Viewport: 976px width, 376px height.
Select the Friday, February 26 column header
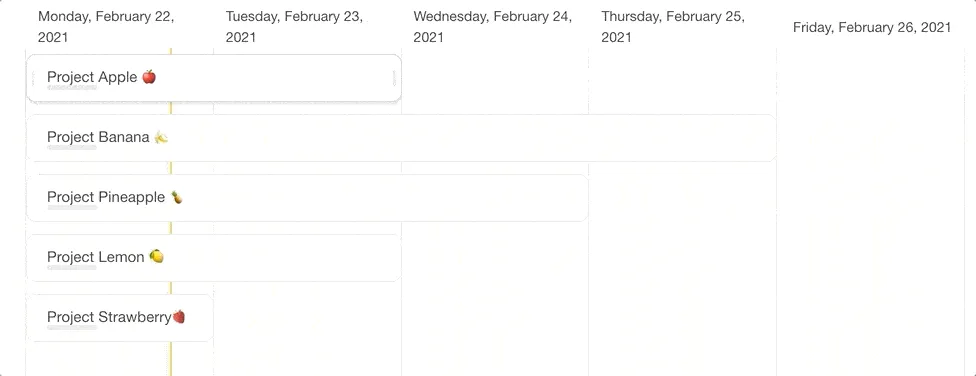pyautogui.click(x=872, y=27)
